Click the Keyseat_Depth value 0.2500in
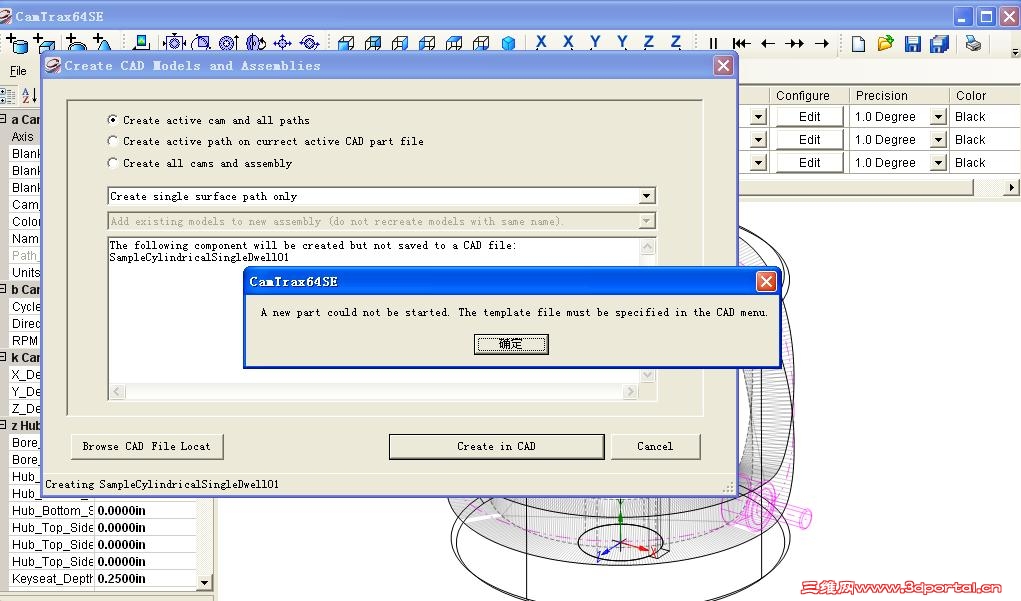The height and width of the screenshot is (601, 1021). pos(145,578)
